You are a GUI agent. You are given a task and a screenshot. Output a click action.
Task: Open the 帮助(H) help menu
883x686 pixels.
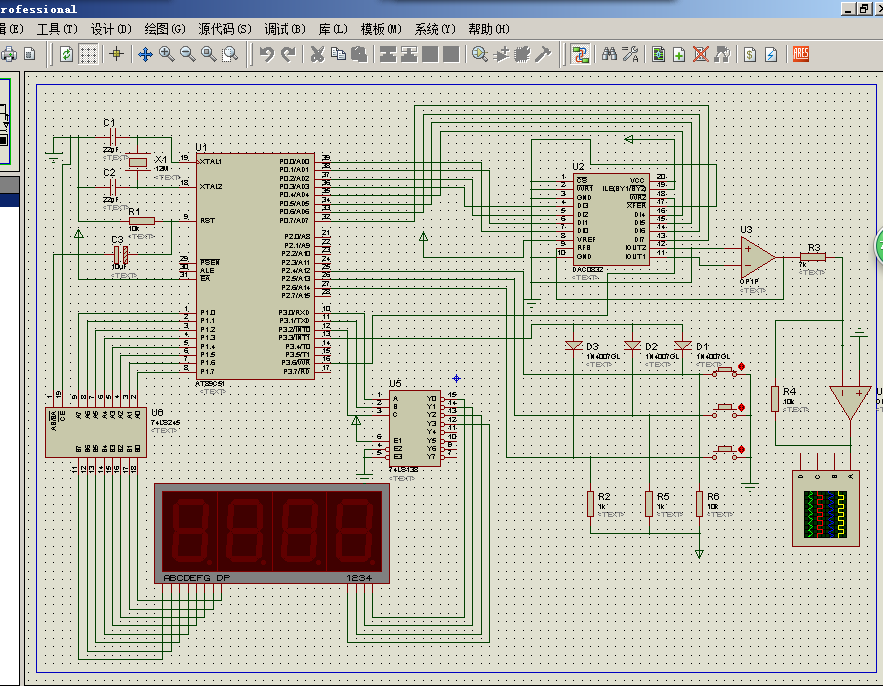489,29
